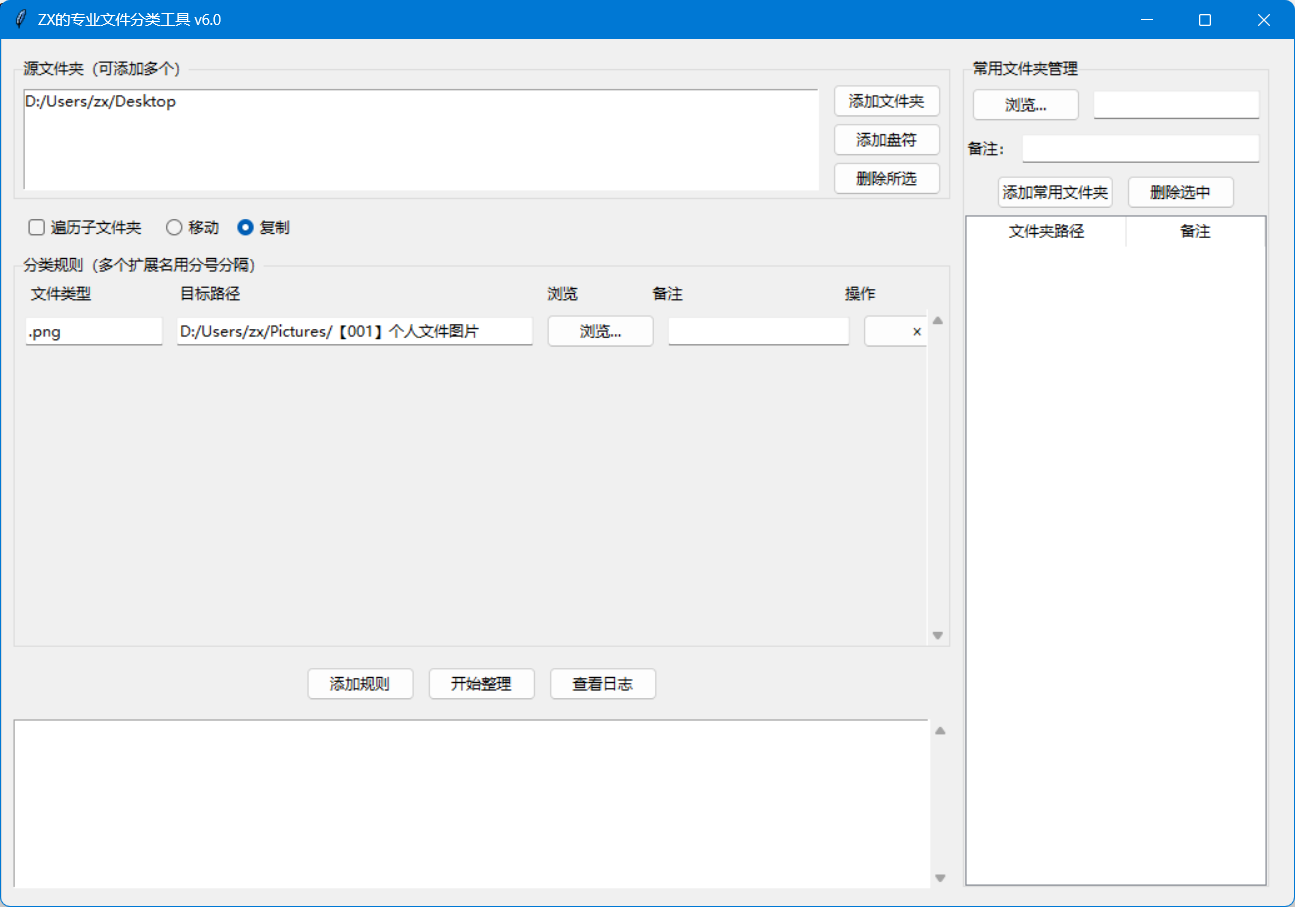Click 添加盘符 button
The image size is (1295, 907).
(886, 139)
